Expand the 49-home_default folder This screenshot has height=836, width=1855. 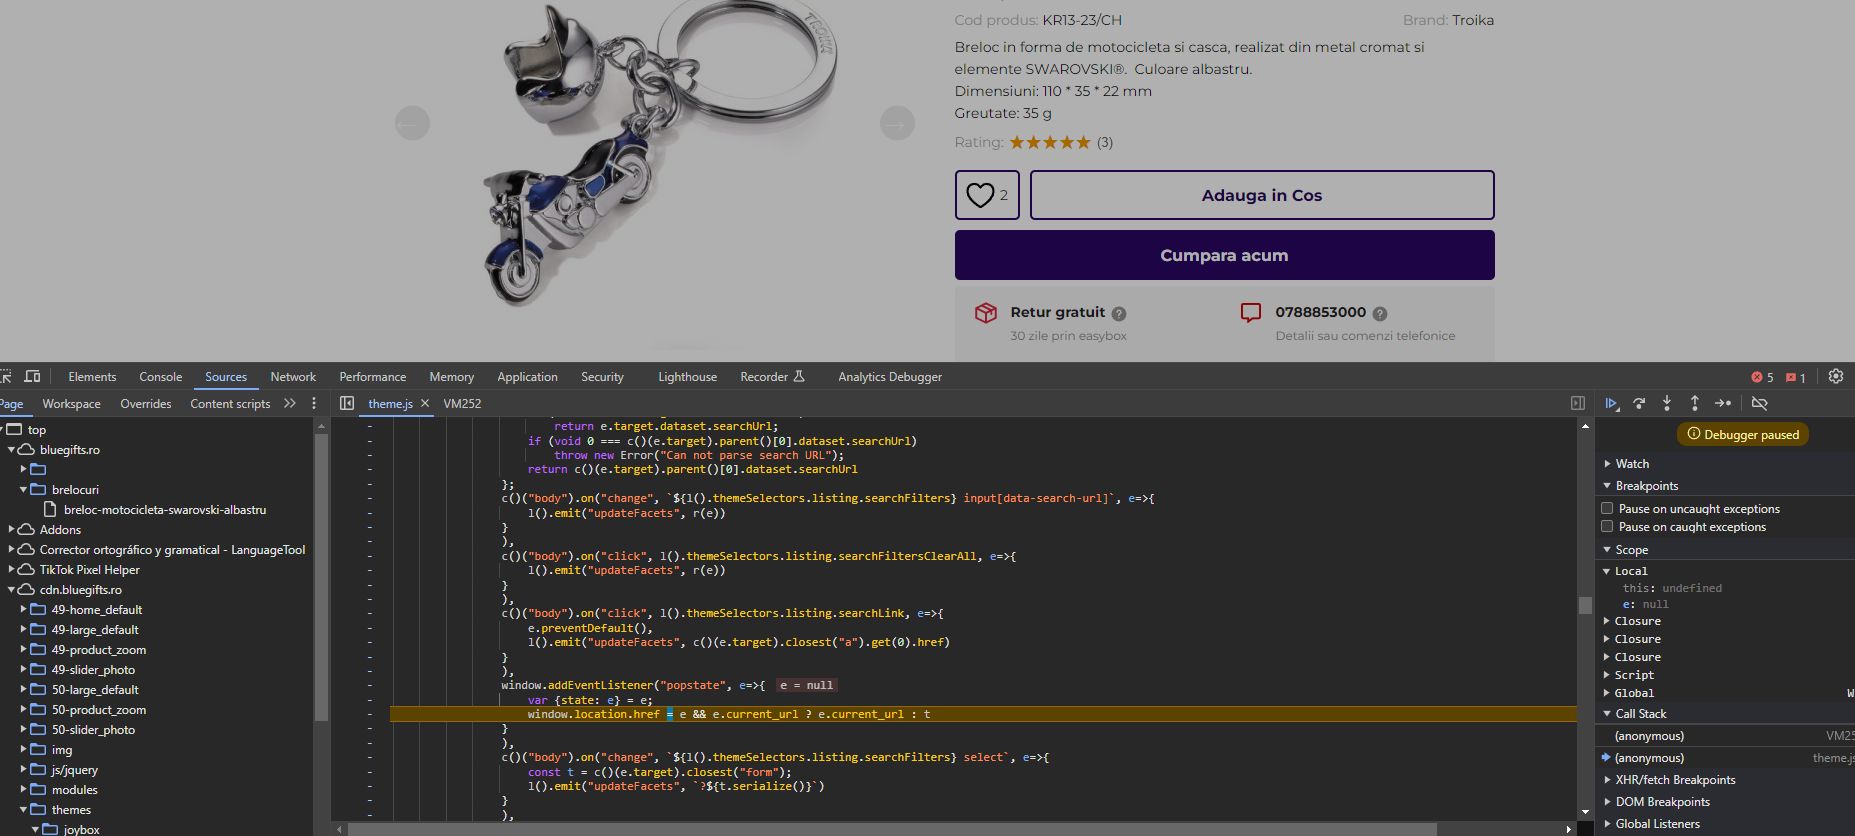pos(24,610)
